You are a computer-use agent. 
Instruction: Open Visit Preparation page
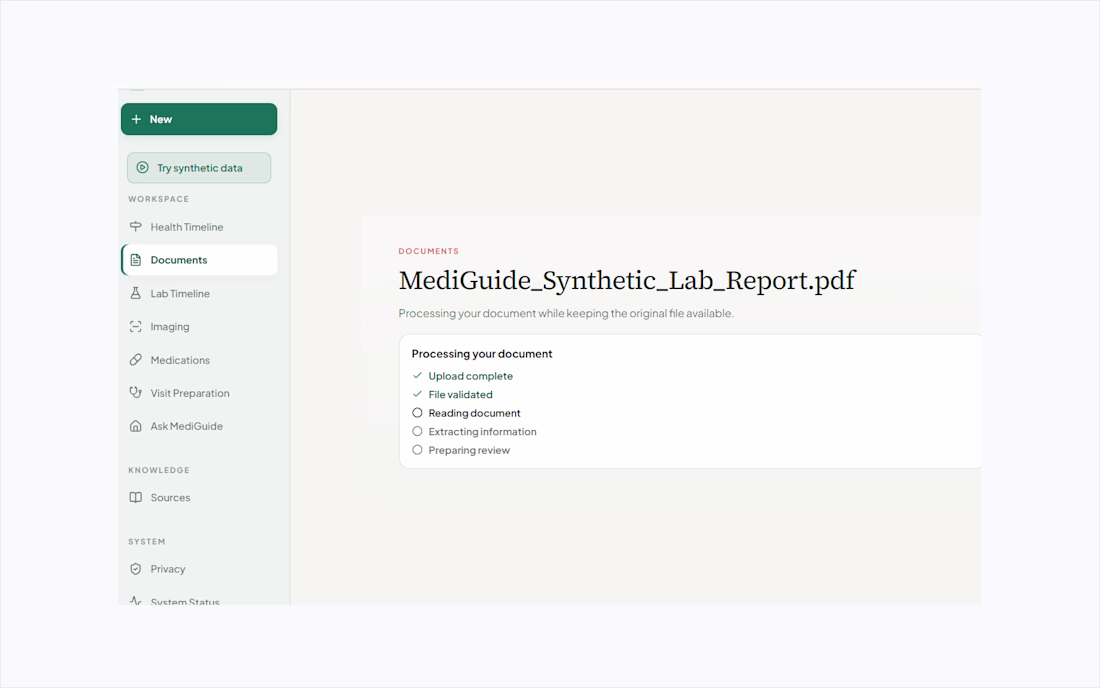(x=199, y=393)
